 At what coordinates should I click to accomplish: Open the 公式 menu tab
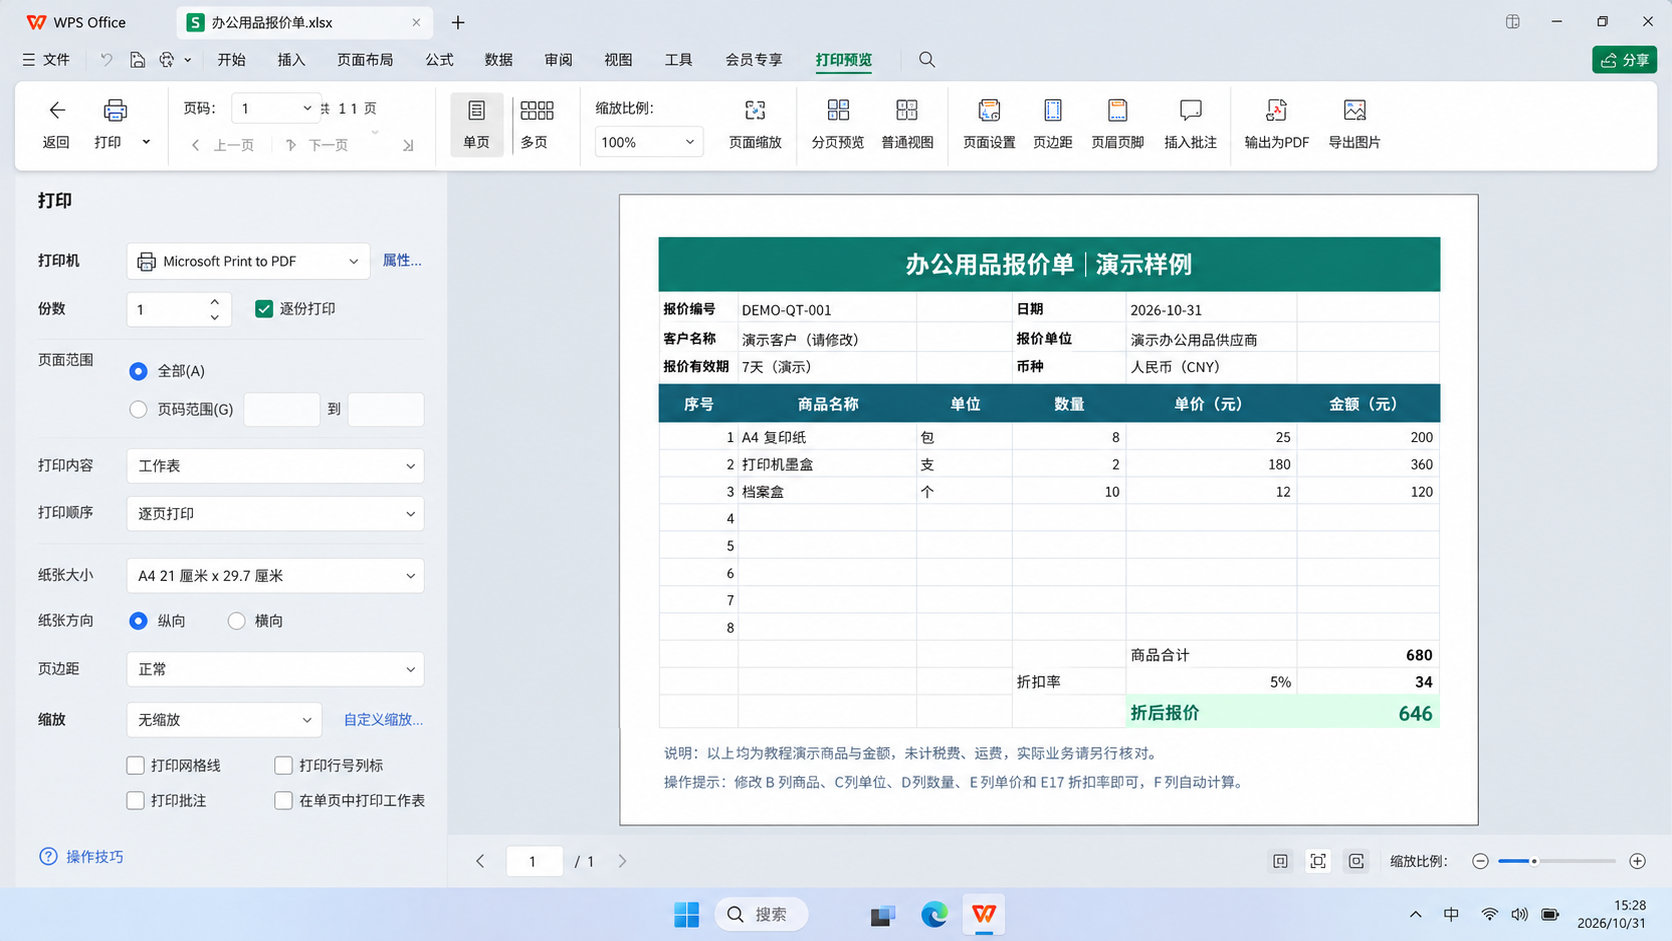click(x=439, y=60)
